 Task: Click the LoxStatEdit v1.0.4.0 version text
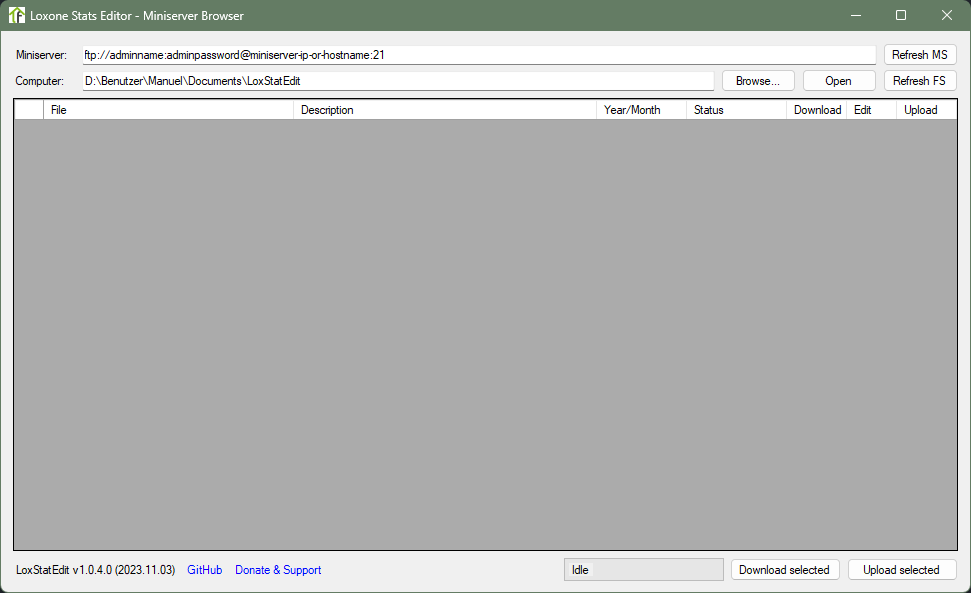[95, 569]
